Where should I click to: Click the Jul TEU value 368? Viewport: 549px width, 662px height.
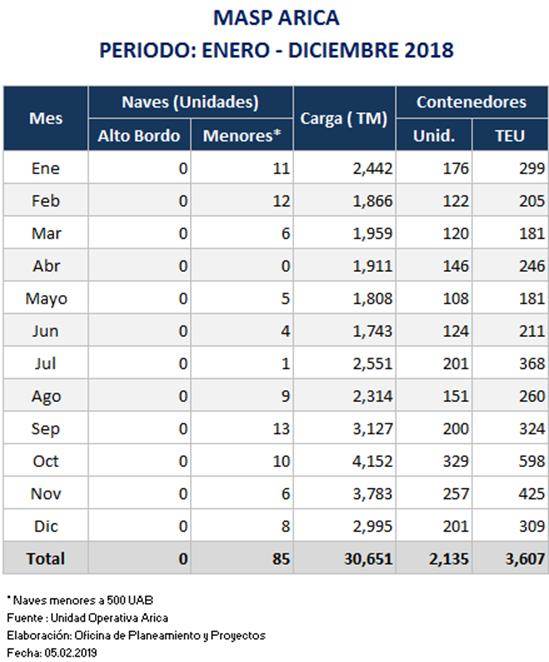[532, 364]
